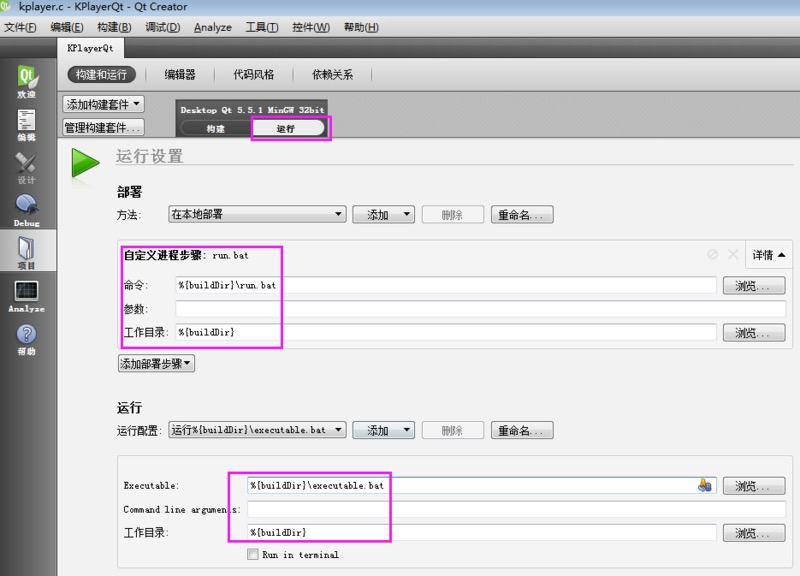Open the 编辑(E) menu
This screenshot has height=576, width=800.
pos(67,28)
